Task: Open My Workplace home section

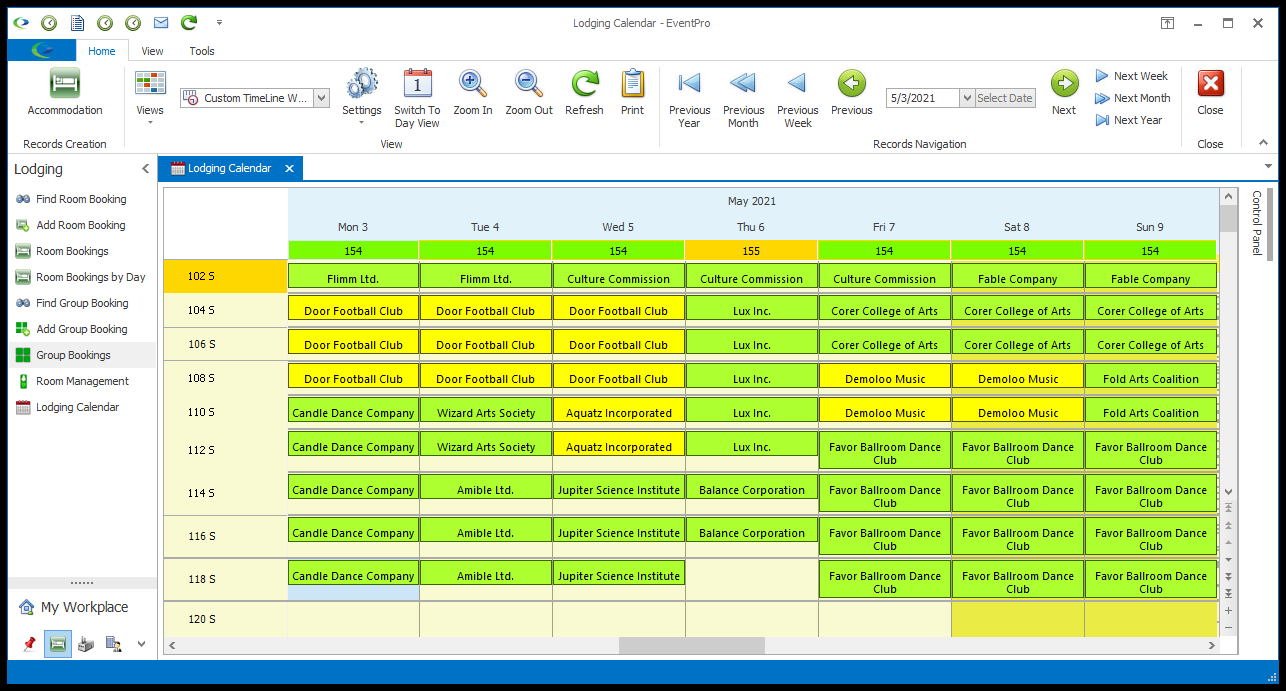Action: tap(74, 607)
